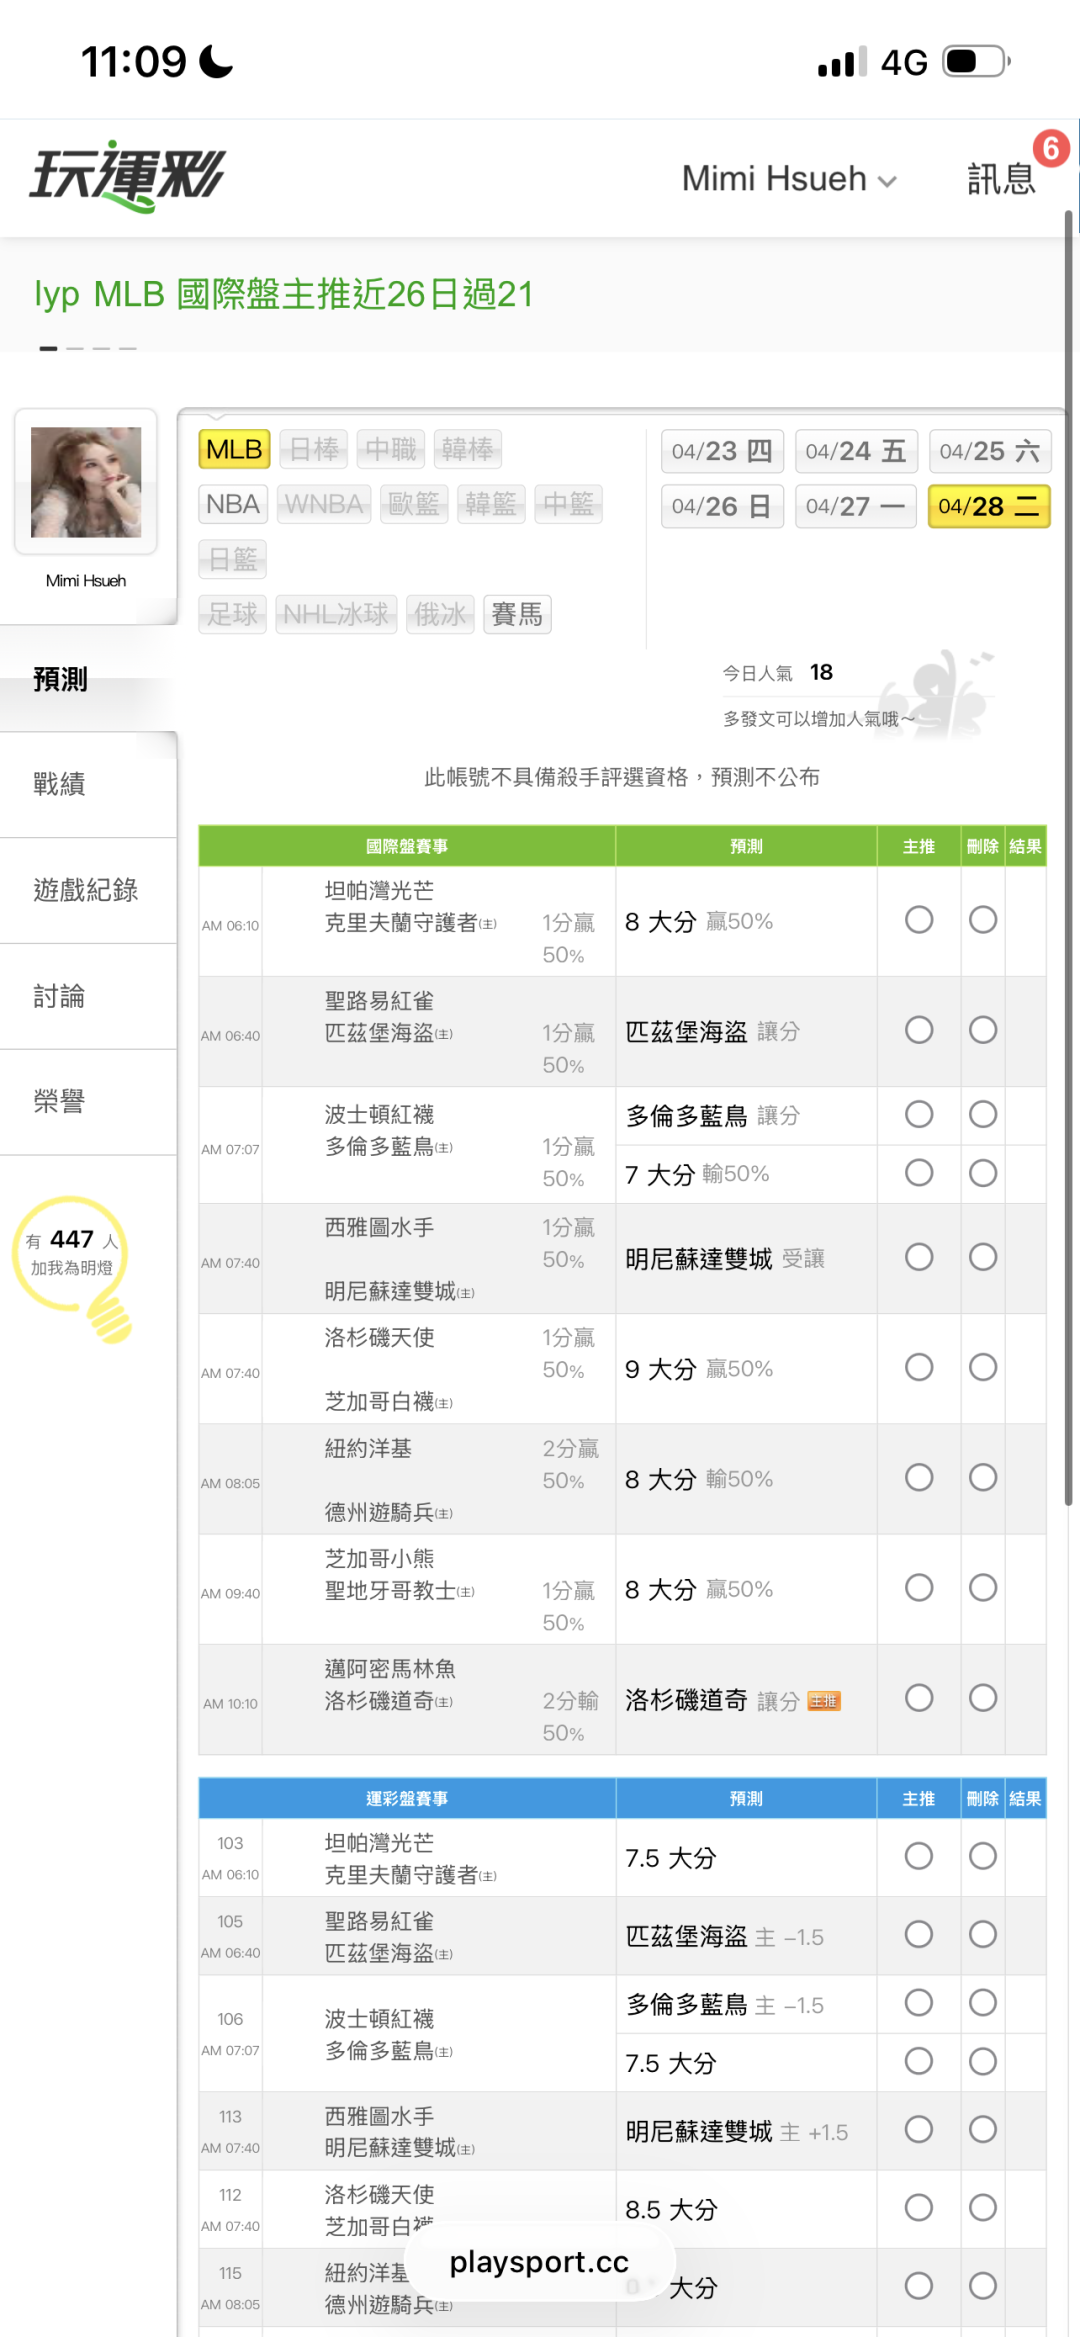Switch to the 戰績 sidebar tab
The image size is (1080, 2337).
click(60, 784)
